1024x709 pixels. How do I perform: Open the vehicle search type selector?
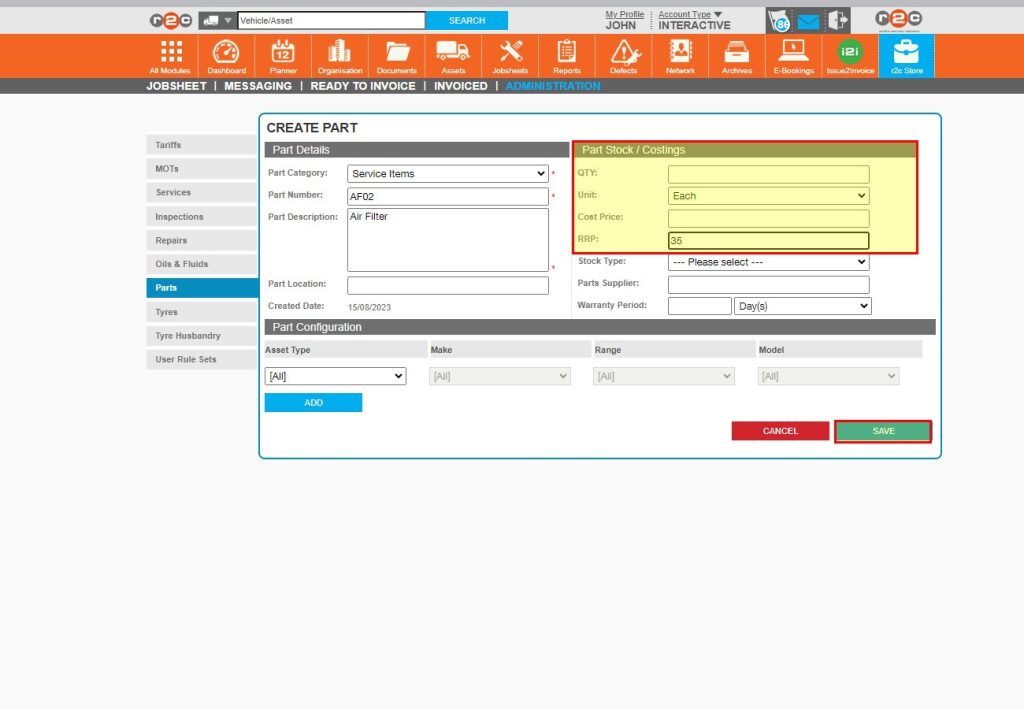[217, 21]
